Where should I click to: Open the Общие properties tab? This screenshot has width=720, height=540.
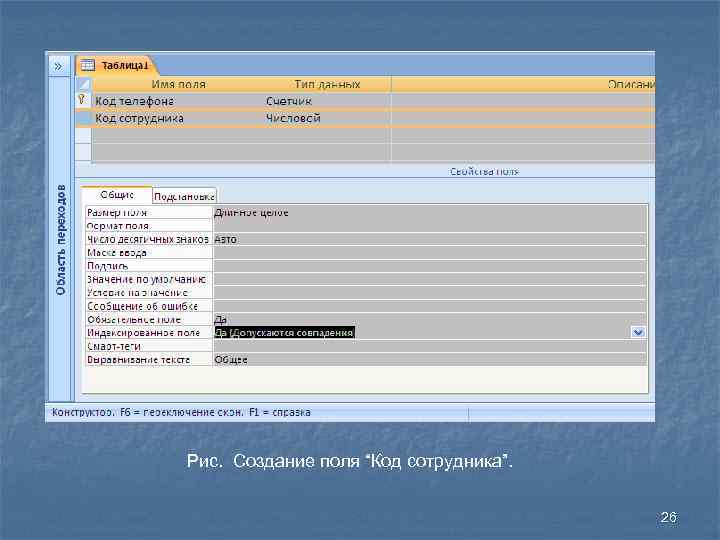[117, 195]
